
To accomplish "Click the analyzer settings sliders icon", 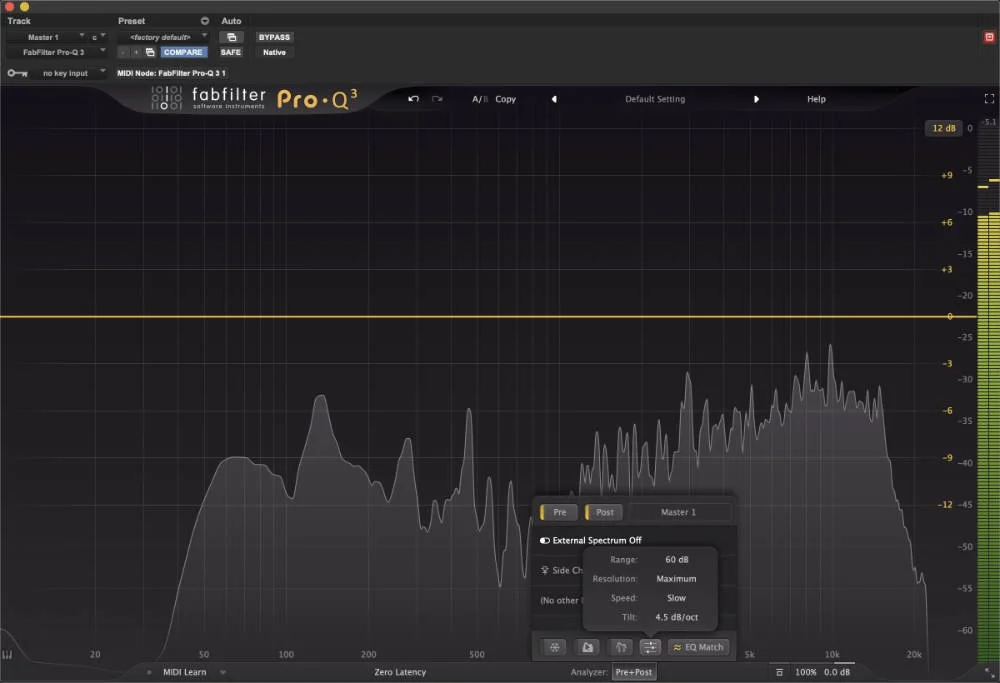I will (650, 647).
